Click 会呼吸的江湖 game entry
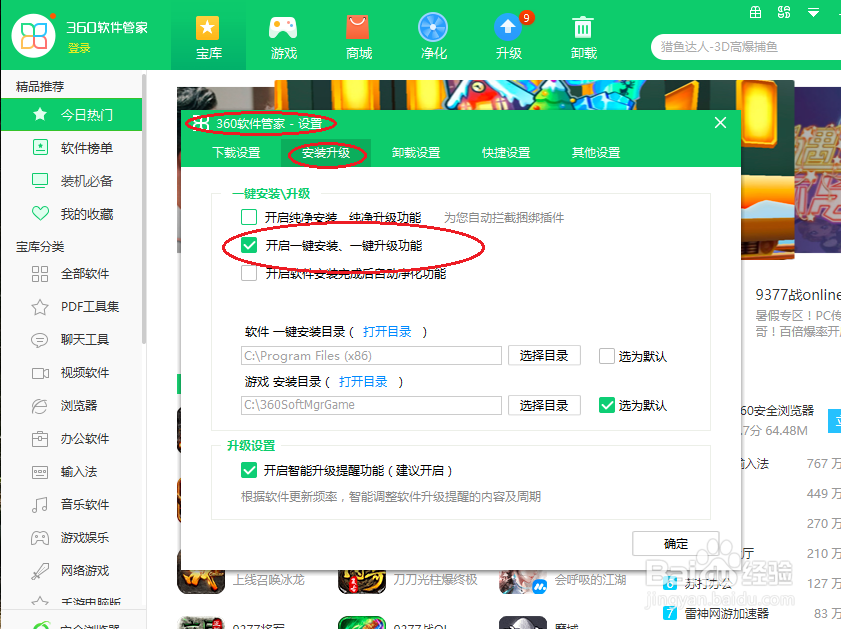The height and width of the screenshot is (629, 841). coord(591,580)
